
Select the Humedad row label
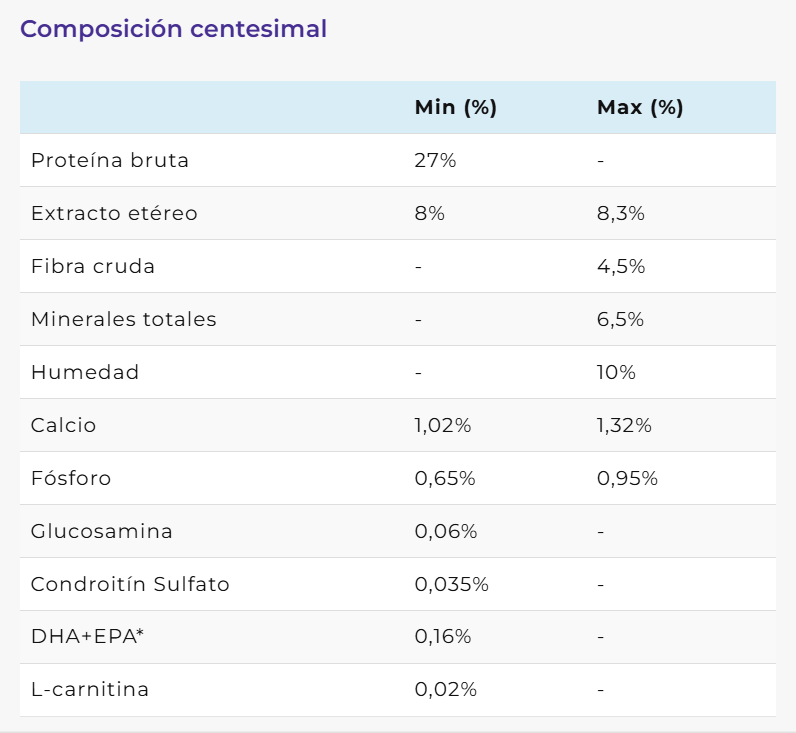coord(85,372)
